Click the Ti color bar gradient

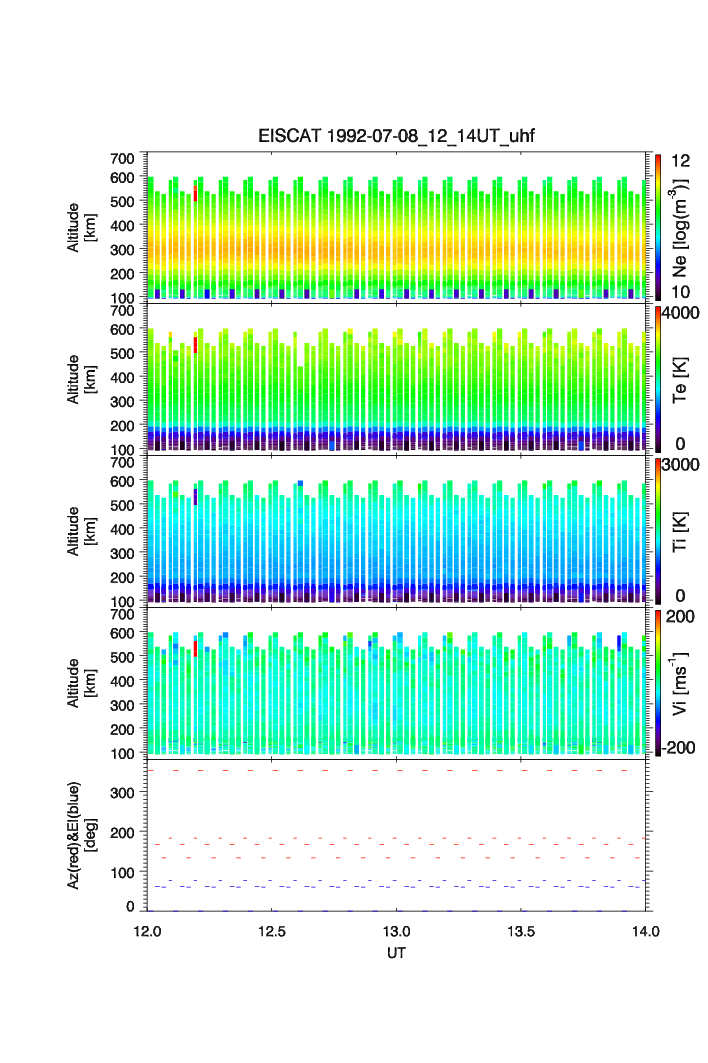[x=658, y=531]
